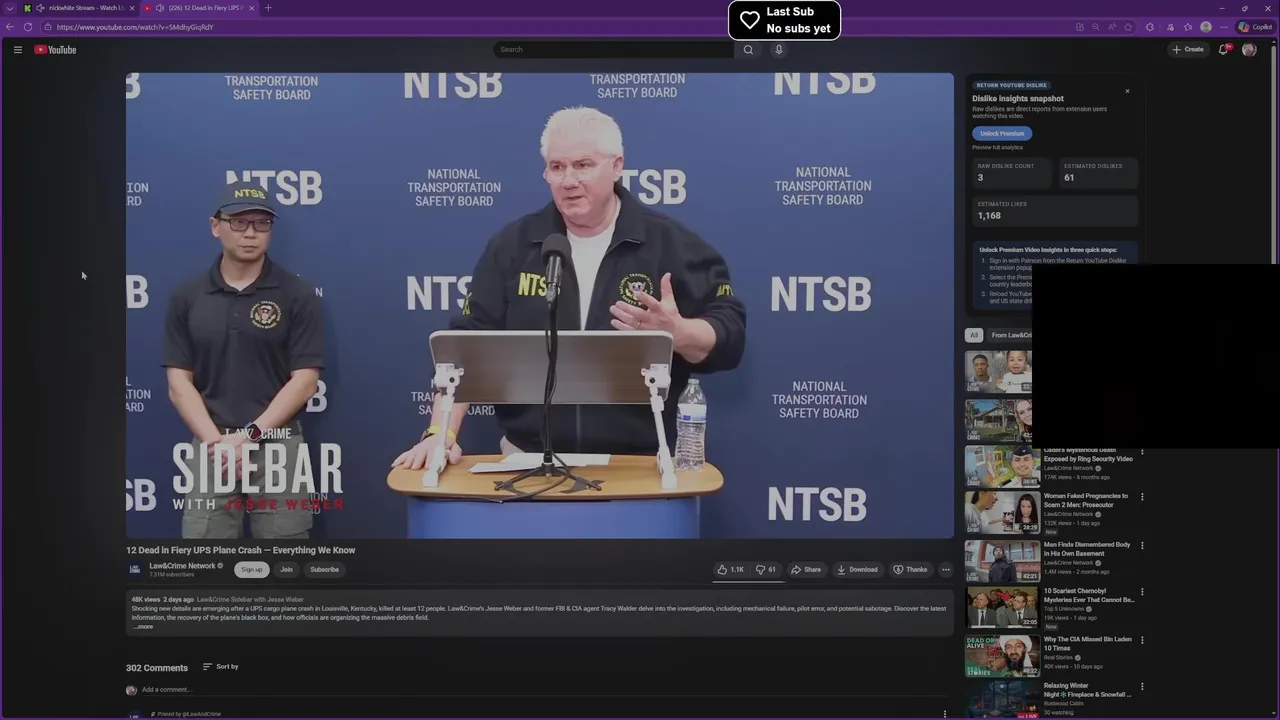Viewport: 1280px width, 720px height.
Task: Go back in browser history
Action: click(10, 27)
